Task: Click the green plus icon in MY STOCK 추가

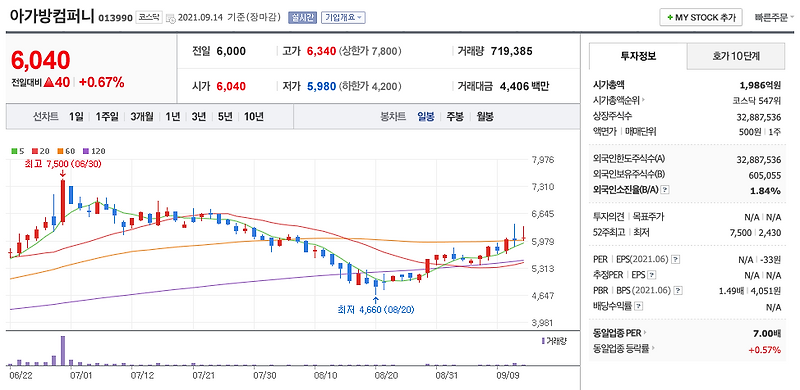Action: [669, 17]
